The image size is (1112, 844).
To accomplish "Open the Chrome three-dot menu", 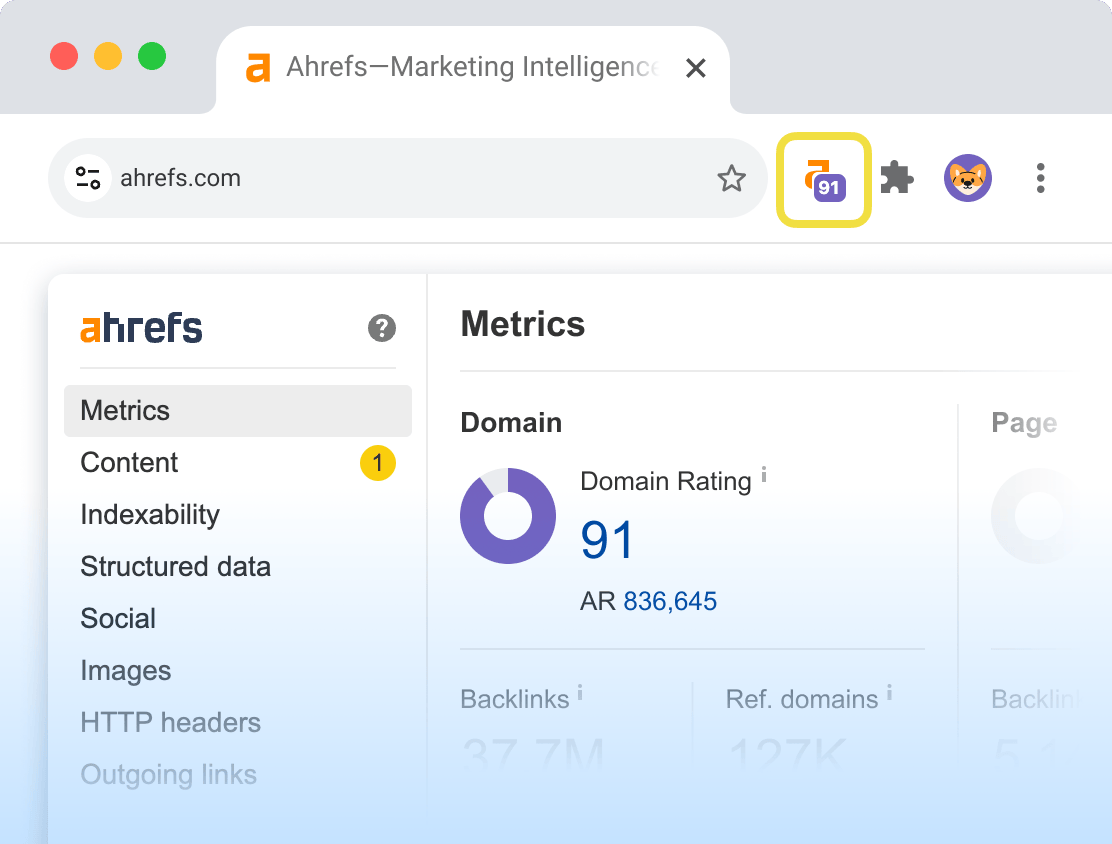I will click(1040, 179).
